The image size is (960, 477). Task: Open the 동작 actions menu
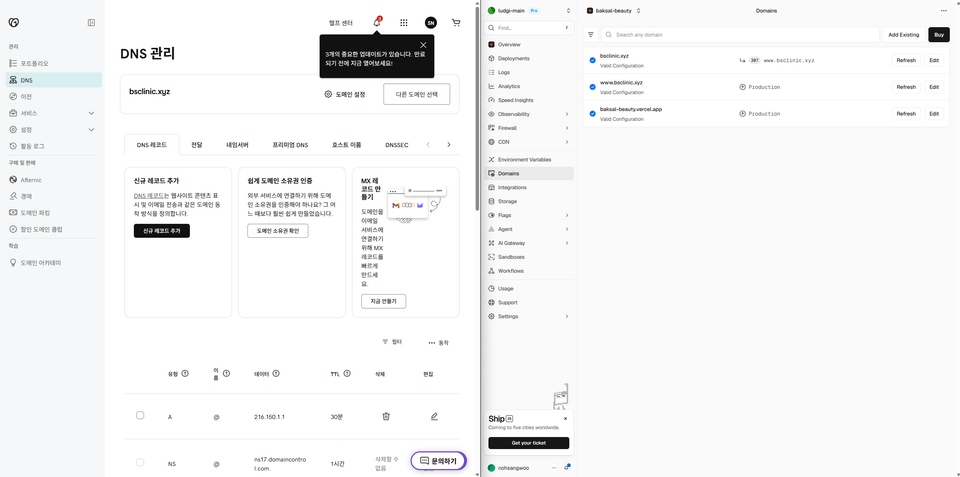tap(438, 343)
